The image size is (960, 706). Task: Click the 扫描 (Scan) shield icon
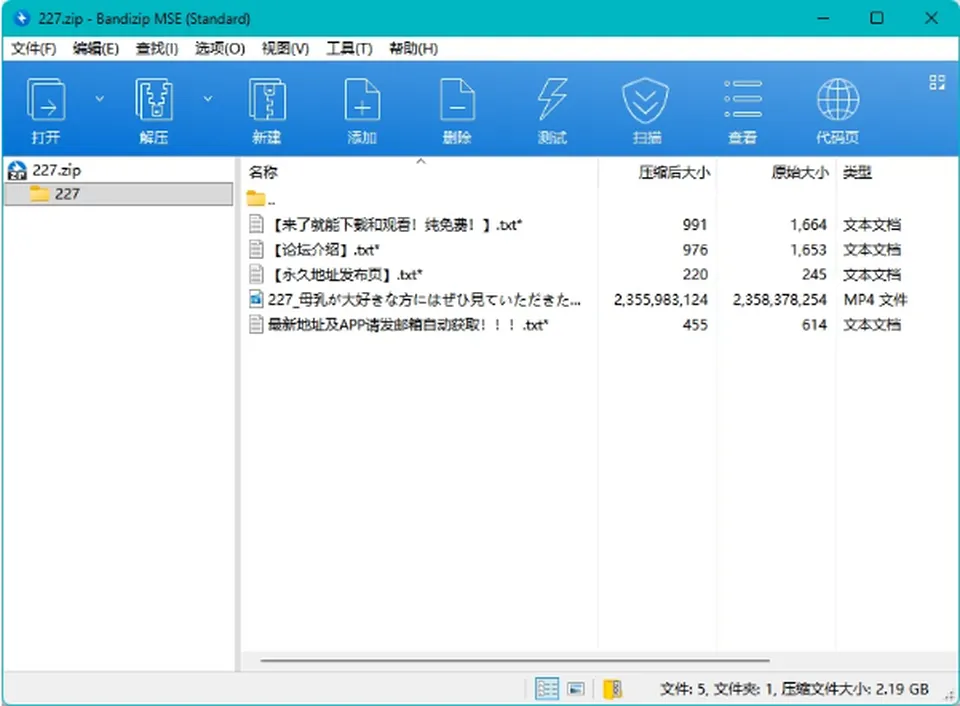point(647,109)
